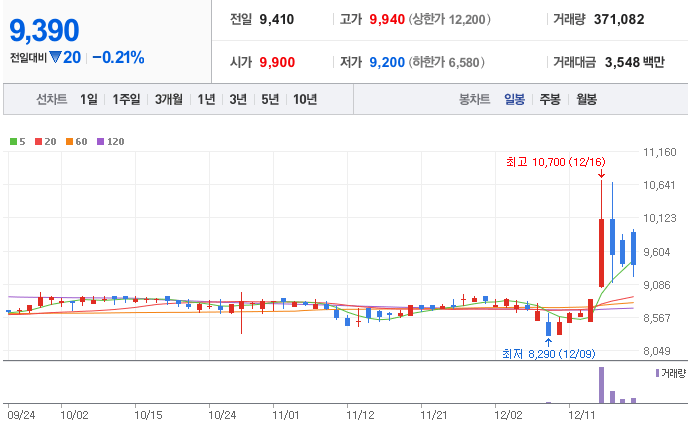Image resolution: width=688 pixels, height=425 pixels.
Task: Click the orange 60-day moving average swatch
Action: [69, 141]
